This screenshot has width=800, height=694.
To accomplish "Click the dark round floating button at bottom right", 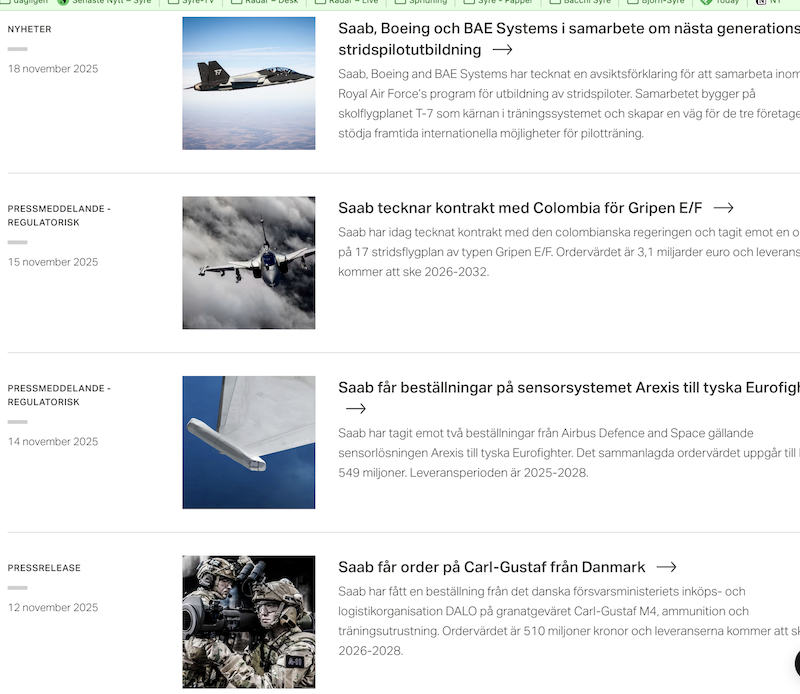I will [x=795, y=663].
